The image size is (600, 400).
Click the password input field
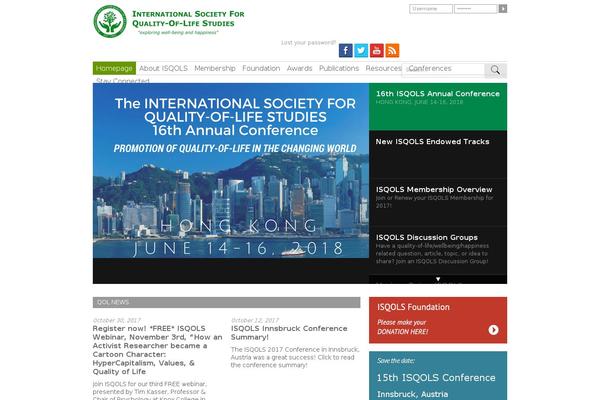click(x=476, y=8)
